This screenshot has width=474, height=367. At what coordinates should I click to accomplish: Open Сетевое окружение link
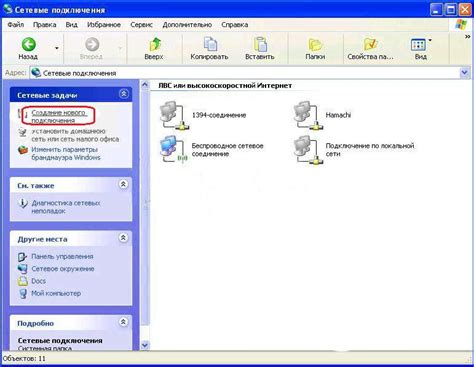(x=63, y=269)
